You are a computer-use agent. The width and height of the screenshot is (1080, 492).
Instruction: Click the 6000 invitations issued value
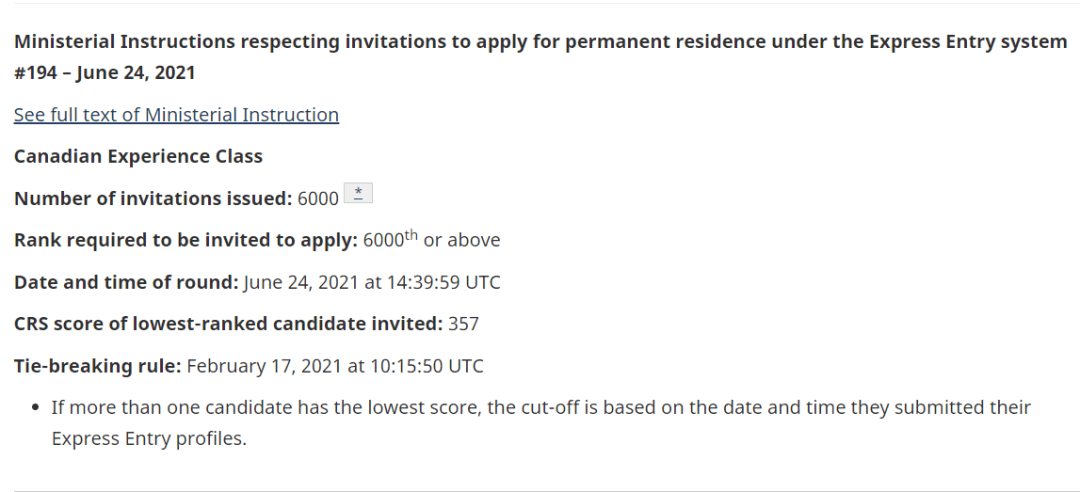(x=318, y=198)
